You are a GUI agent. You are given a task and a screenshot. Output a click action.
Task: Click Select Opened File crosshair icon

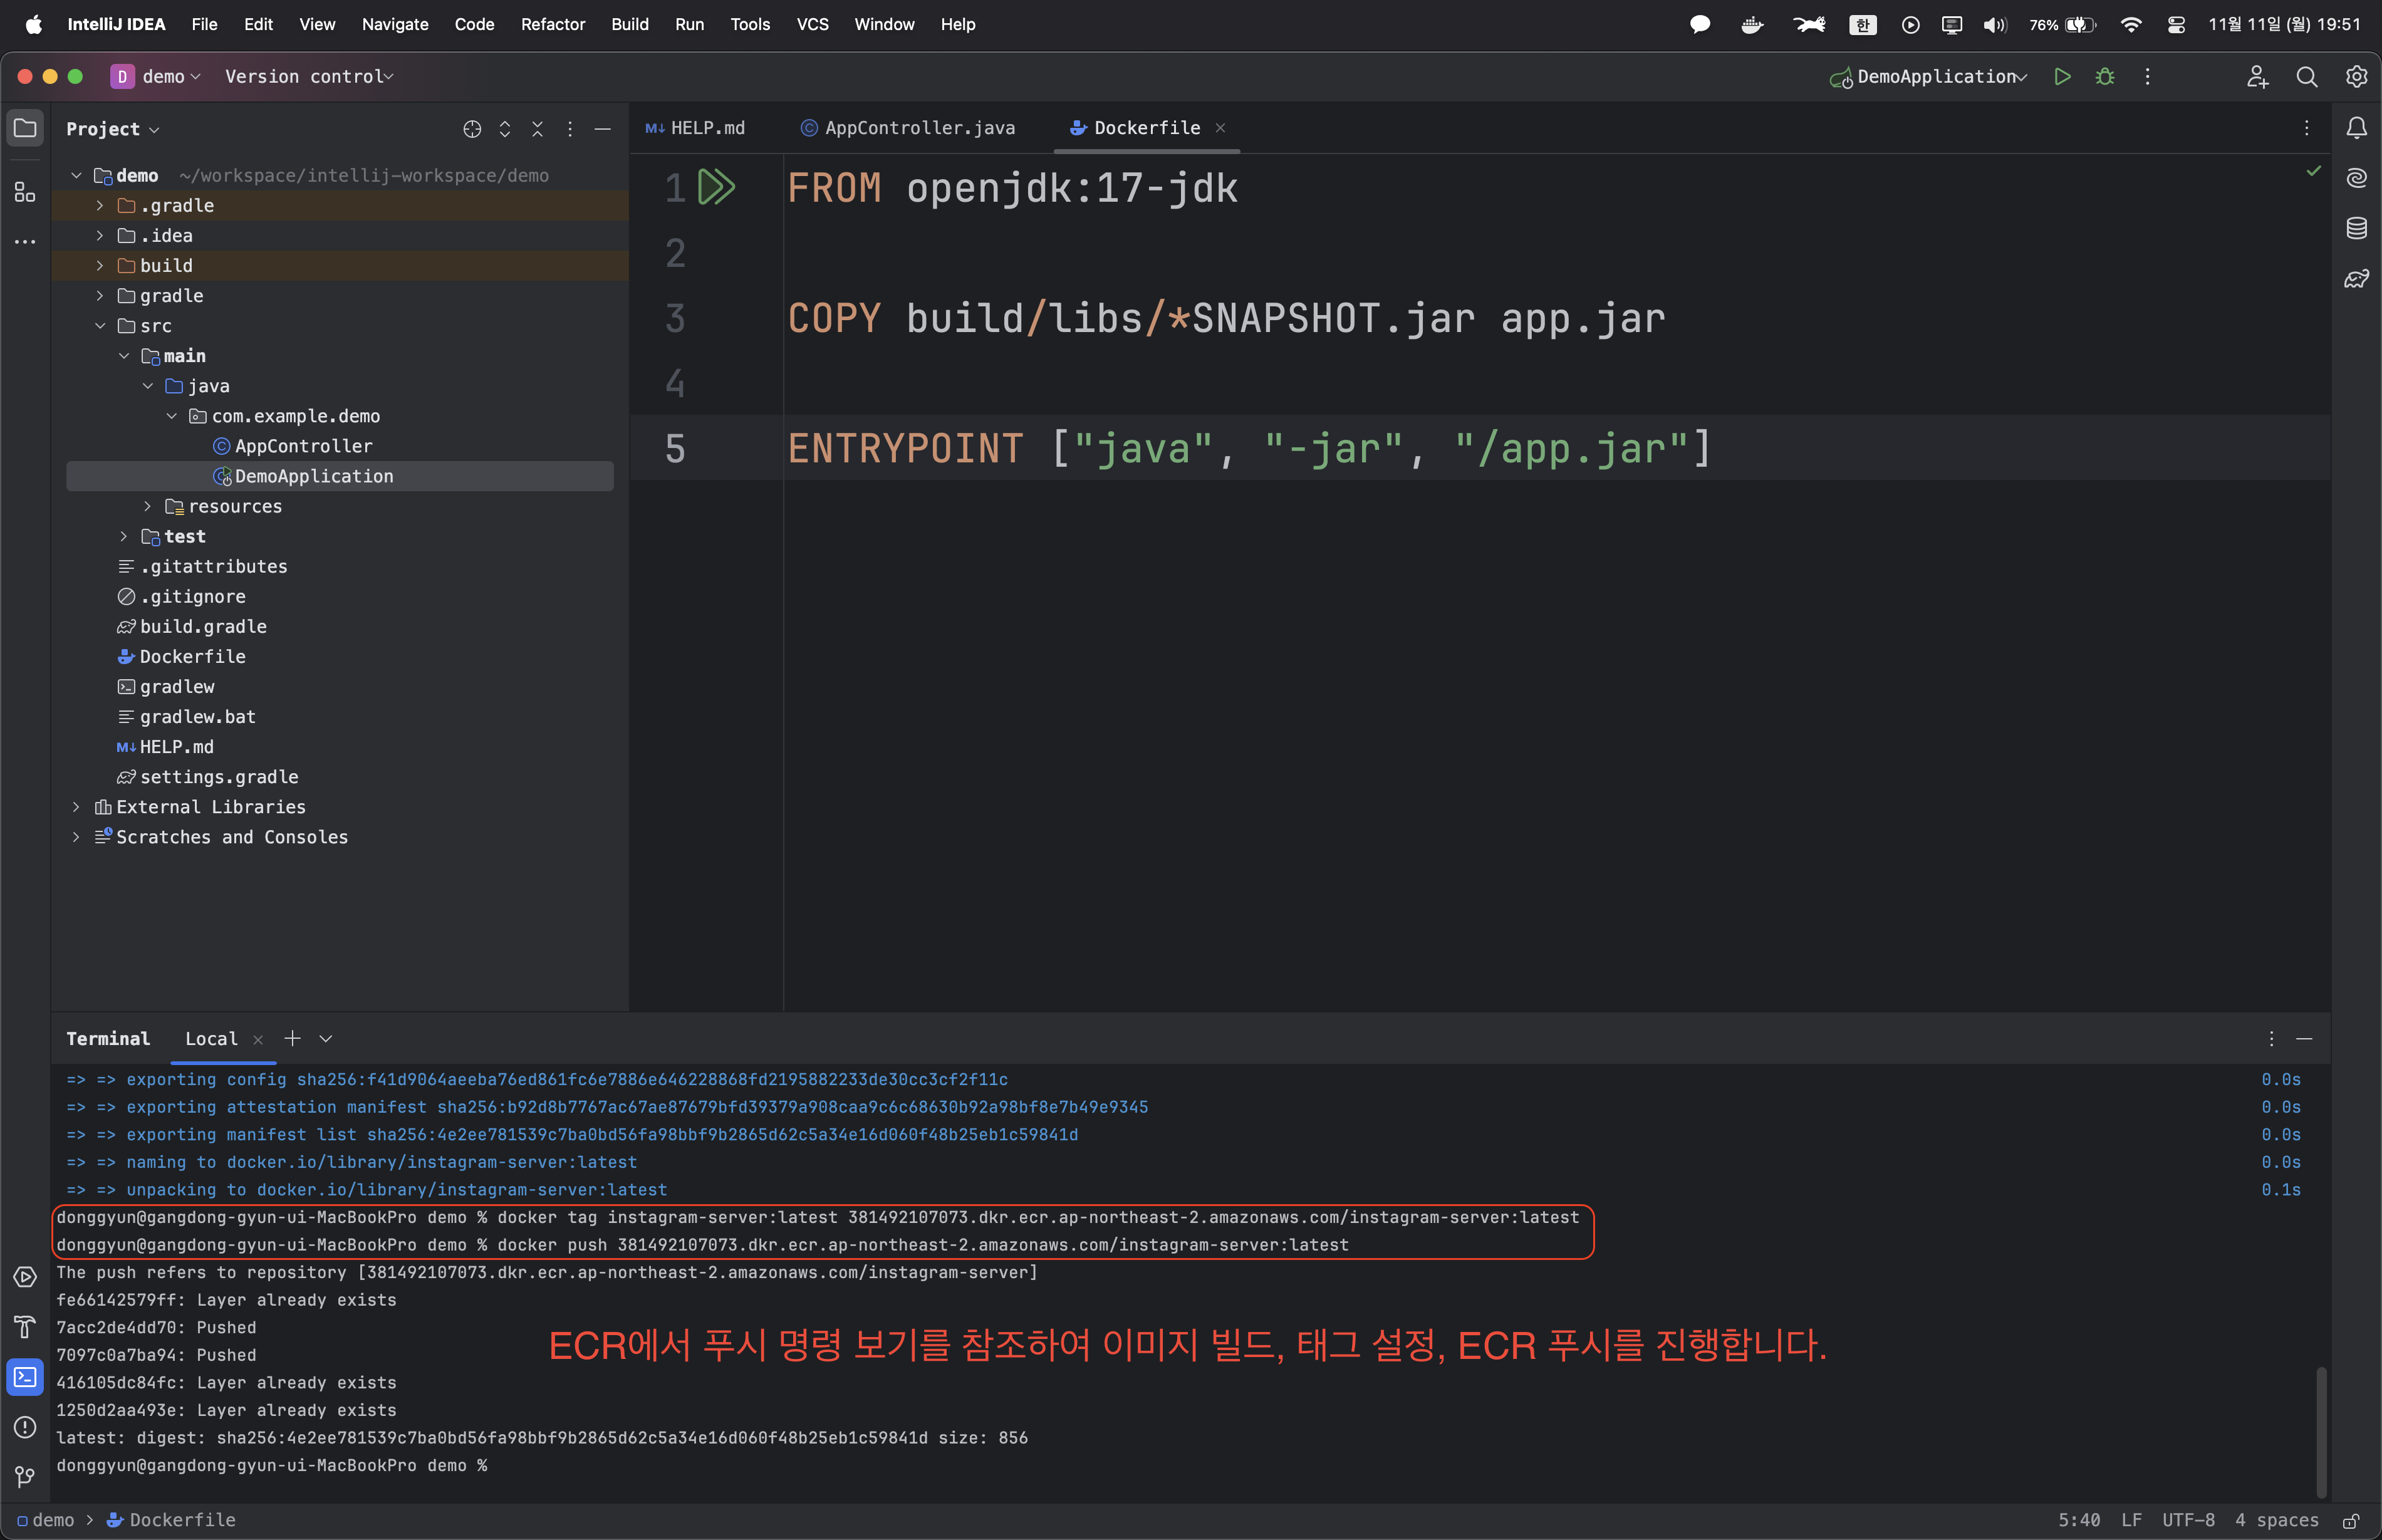(x=472, y=129)
